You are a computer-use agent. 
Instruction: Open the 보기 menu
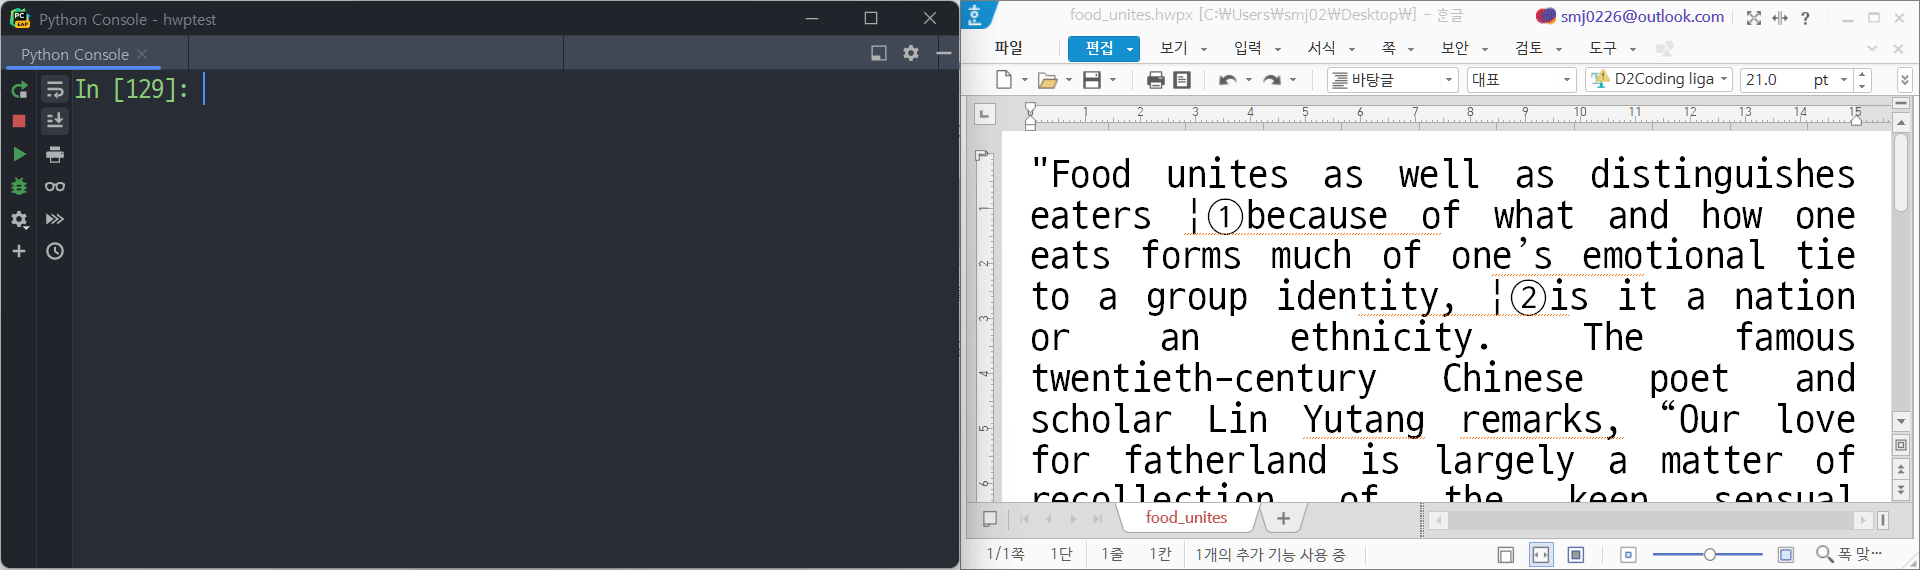click(x=1173, y=48)
